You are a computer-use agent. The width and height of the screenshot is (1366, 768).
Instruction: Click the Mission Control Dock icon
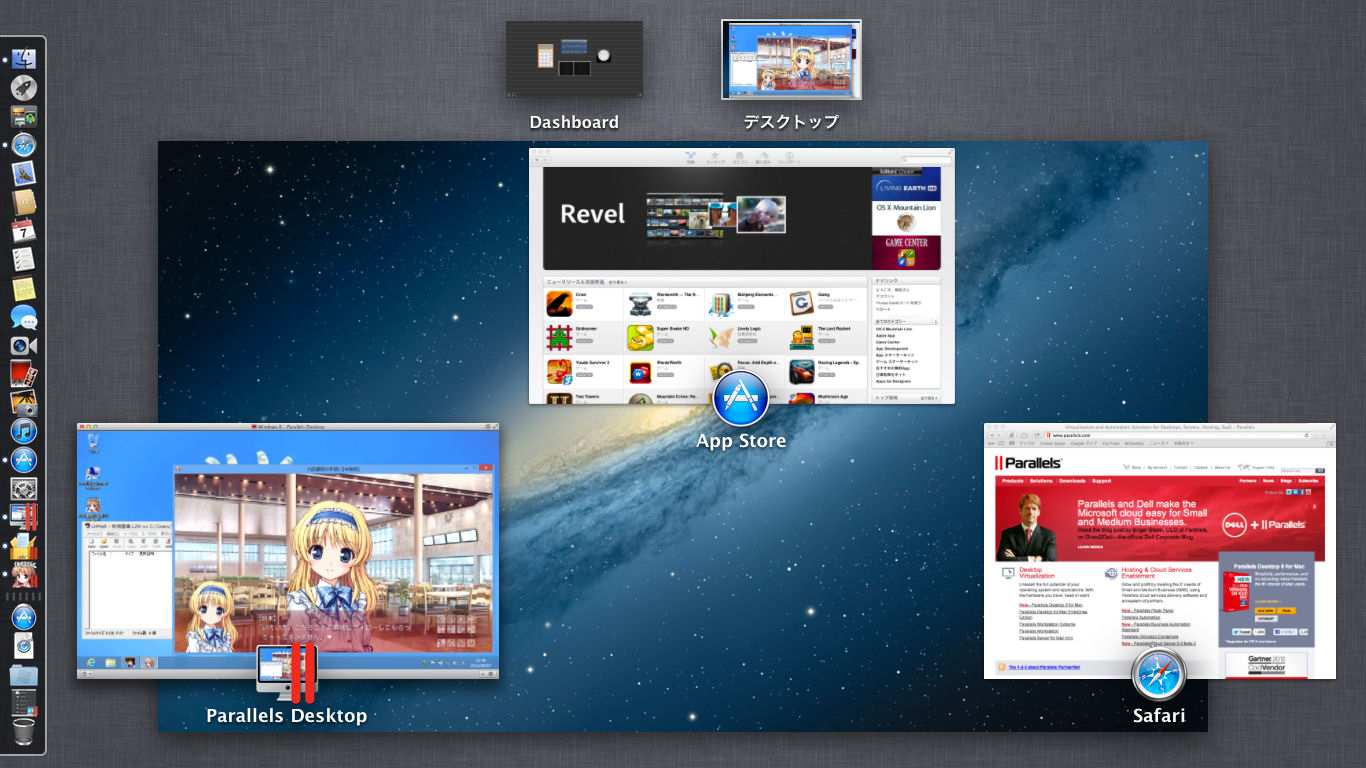24,116
